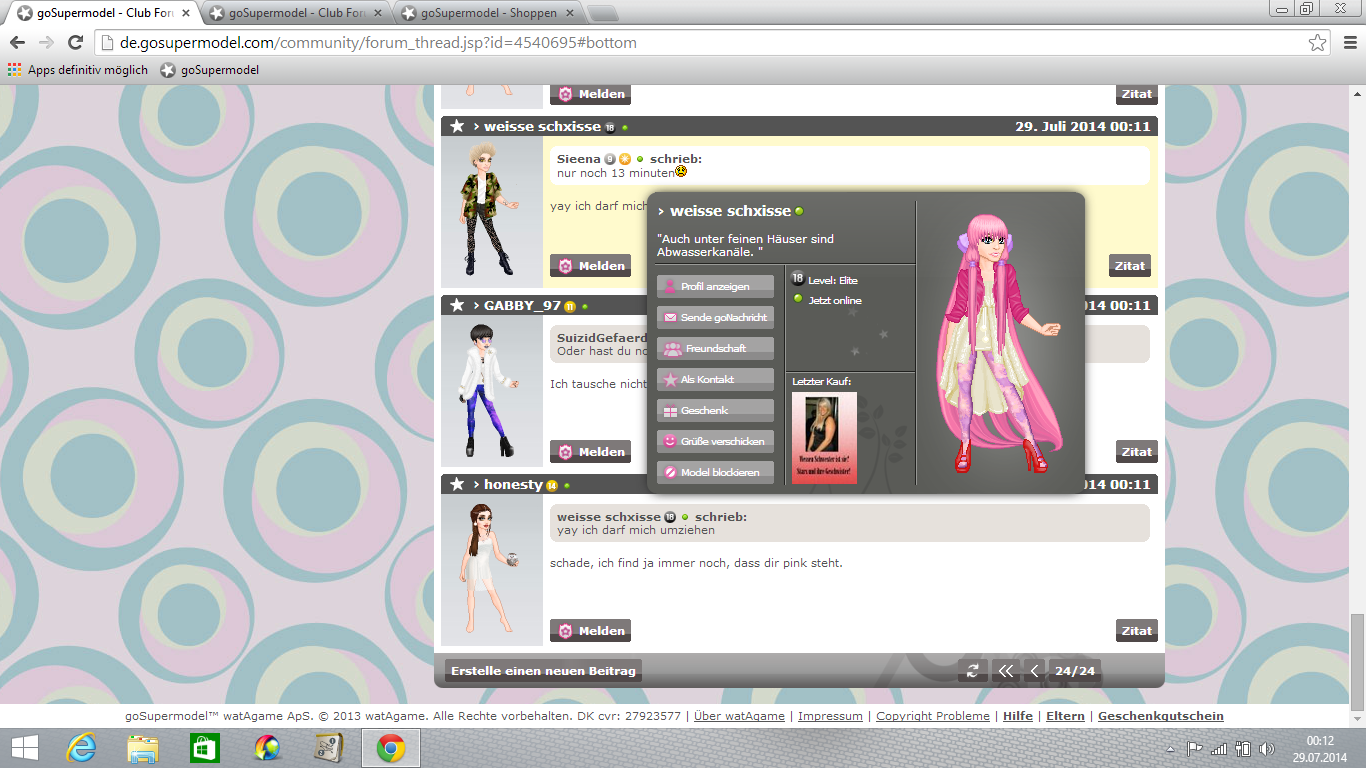Add user via Als Kontakt button
Image resolution: width=1366 pixels, height=768 pixels.
(715, 380)
